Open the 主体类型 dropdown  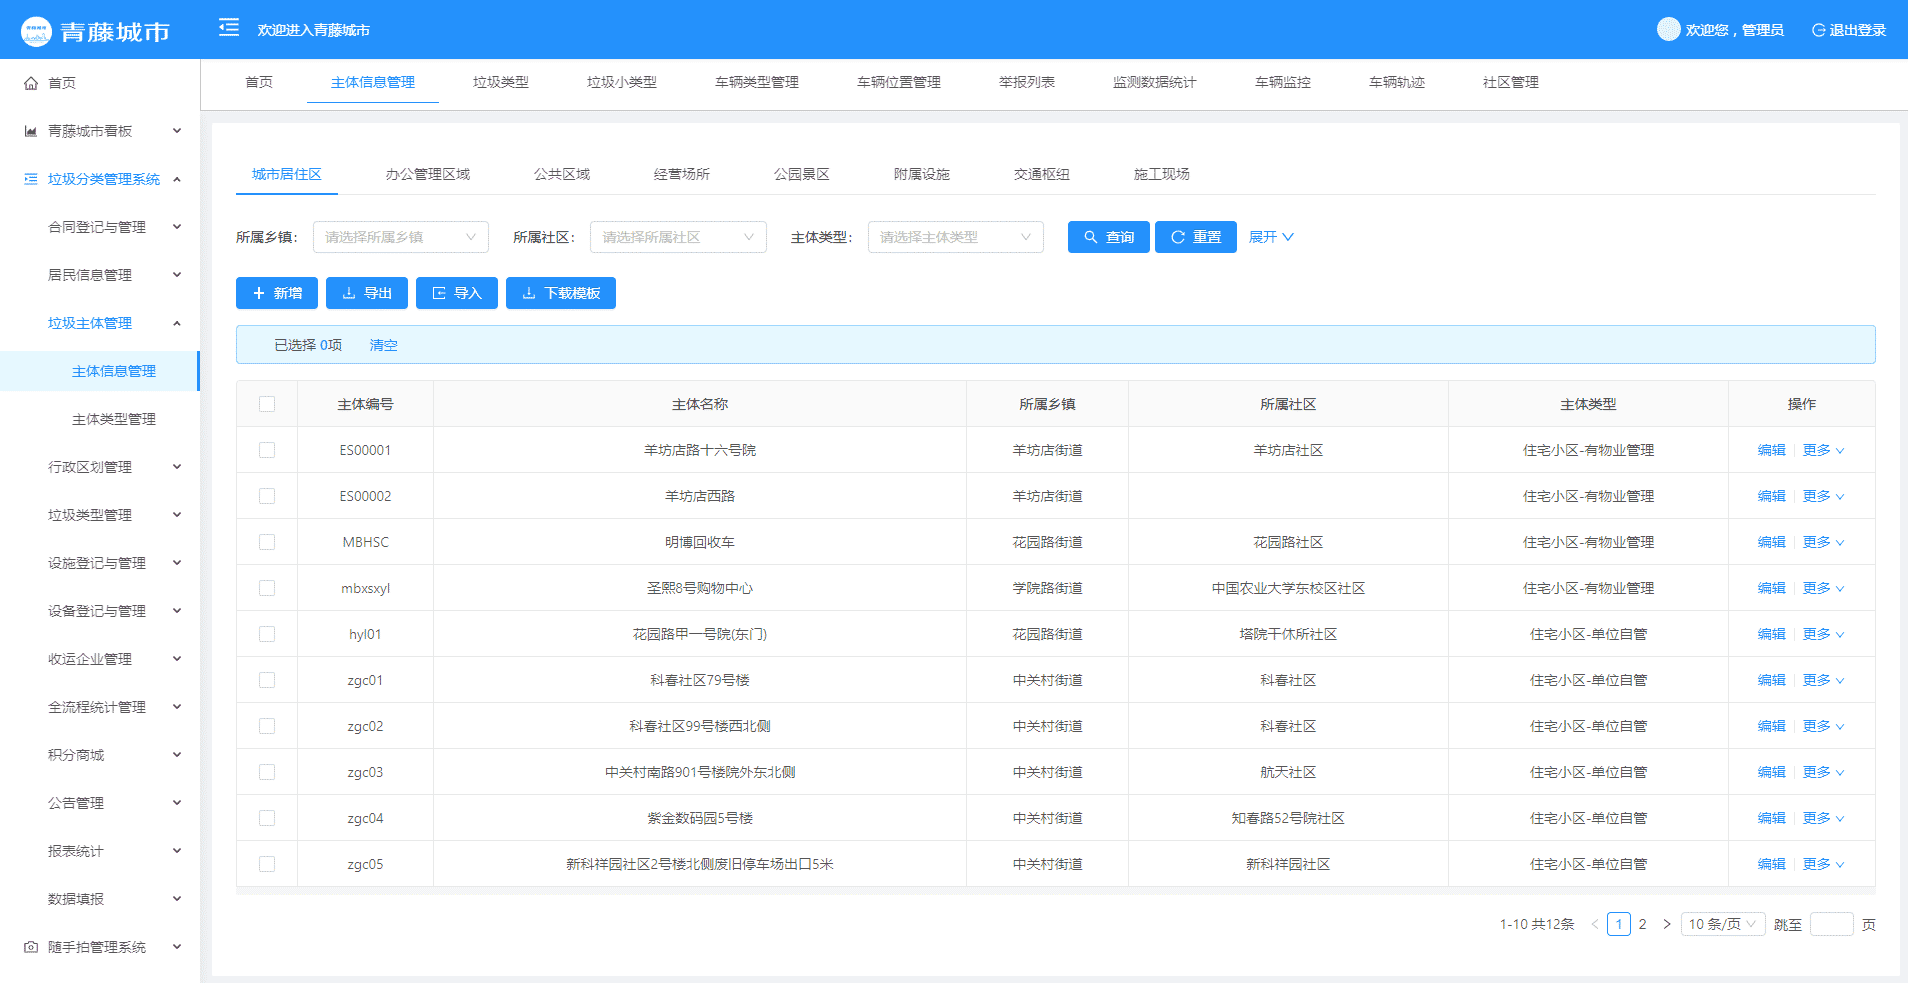[x=956, y=237]
